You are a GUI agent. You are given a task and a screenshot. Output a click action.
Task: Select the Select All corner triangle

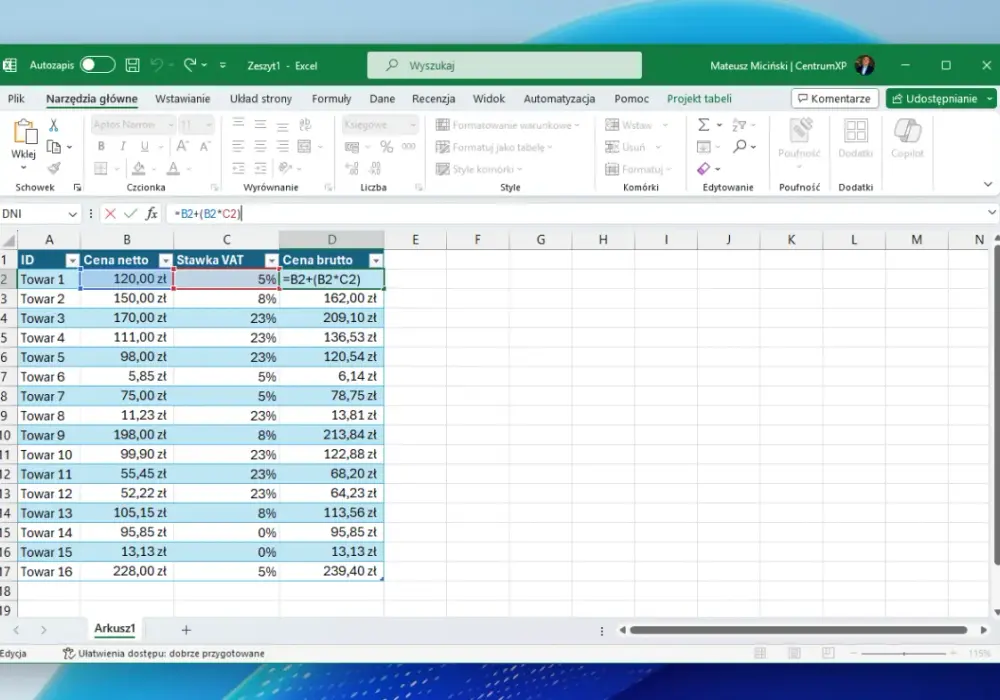(9, 240)
